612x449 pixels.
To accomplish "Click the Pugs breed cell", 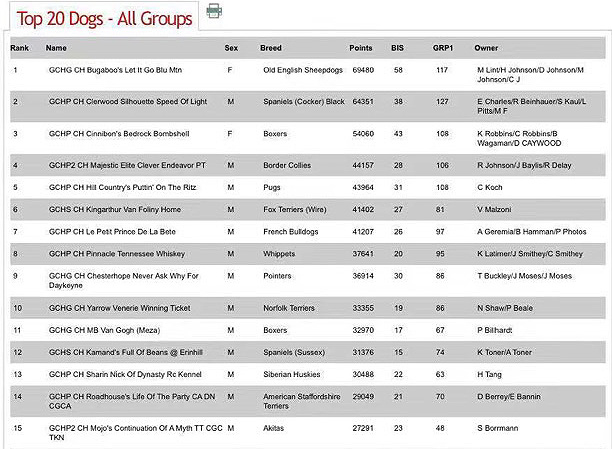I will pyautogui.click(x=272, y=187).
